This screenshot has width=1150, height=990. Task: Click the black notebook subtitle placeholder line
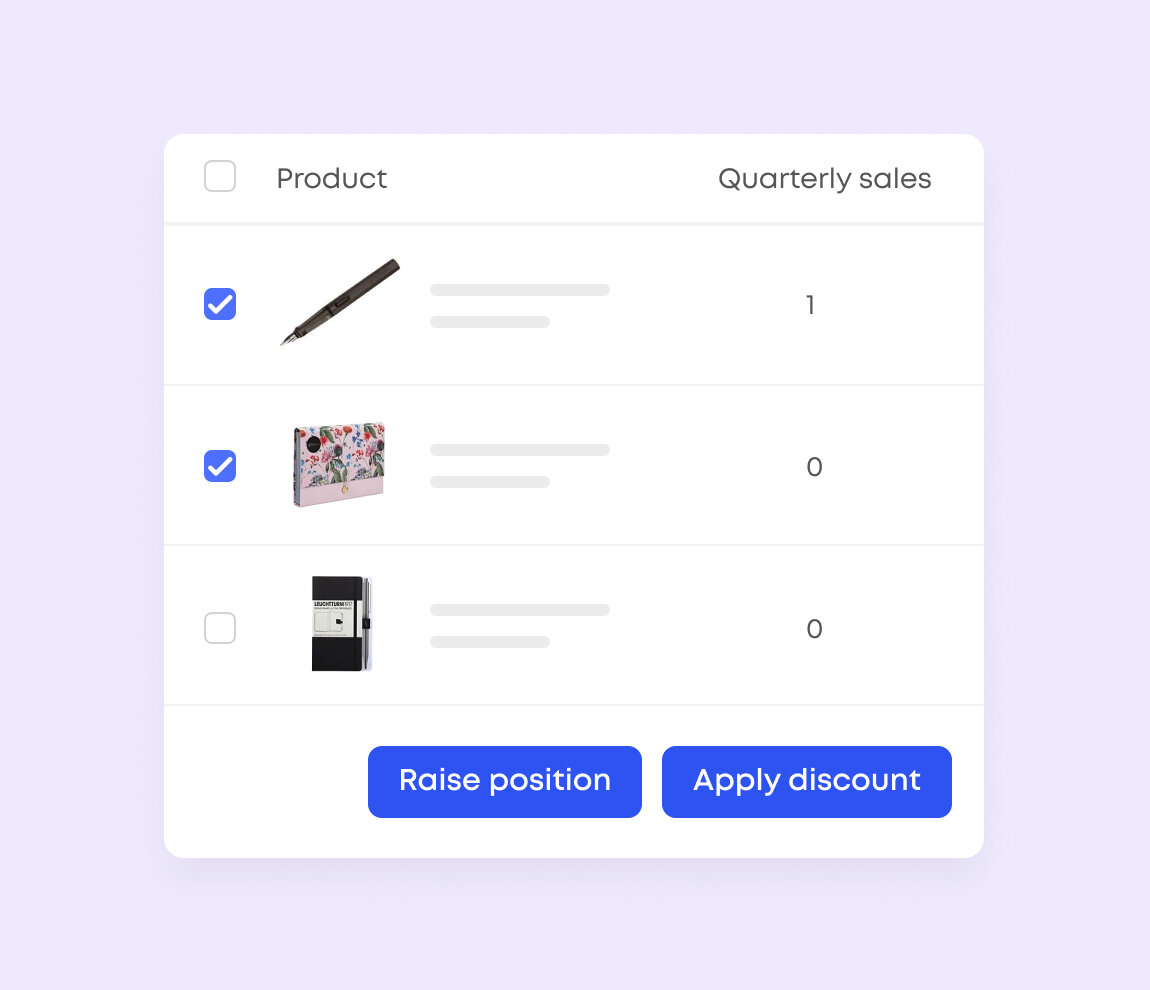pos(490,642)
